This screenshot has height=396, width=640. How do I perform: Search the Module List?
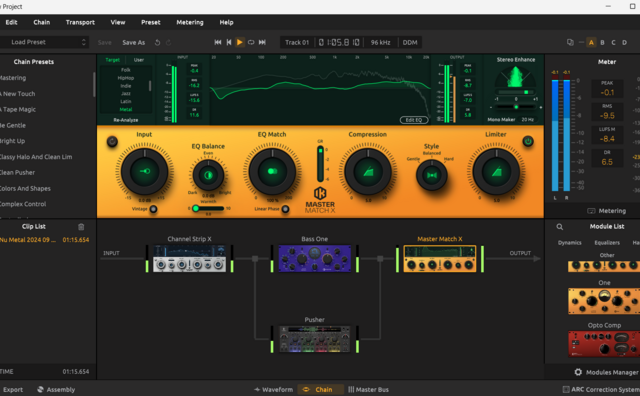pos(560,227)
